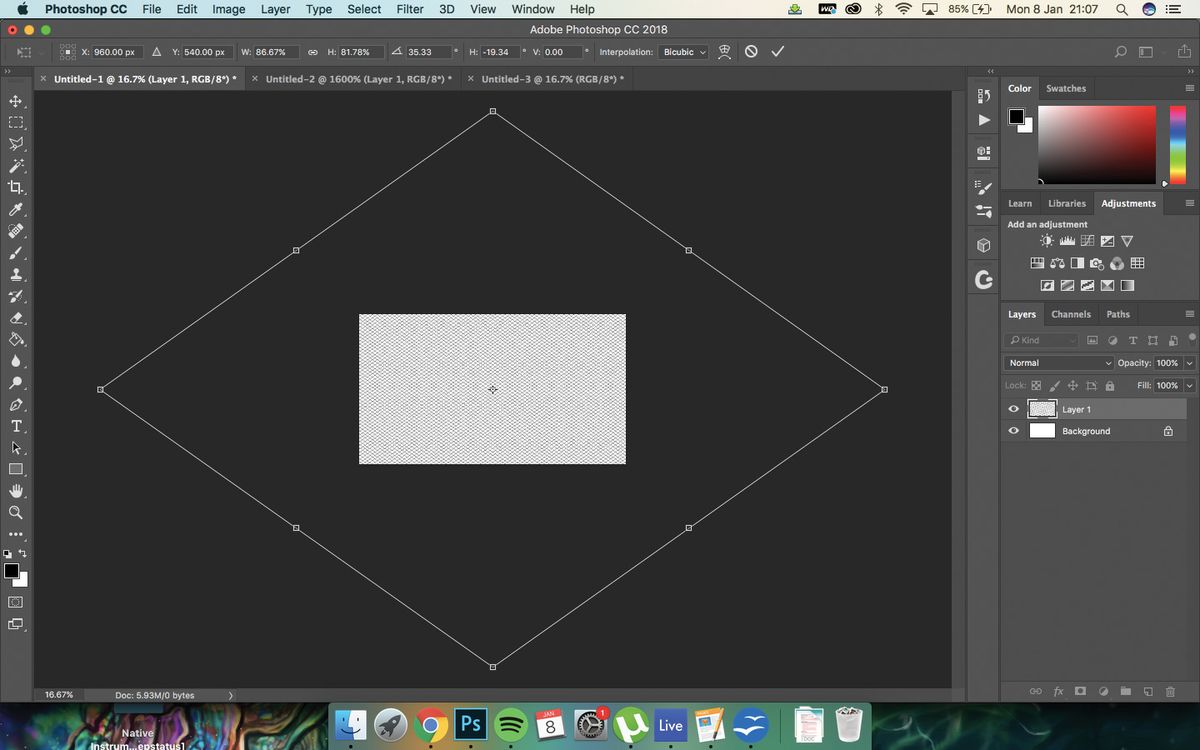This screenshot has height=750, width=1200.
Task: Select the Move tool
Action: click(14, 100)
